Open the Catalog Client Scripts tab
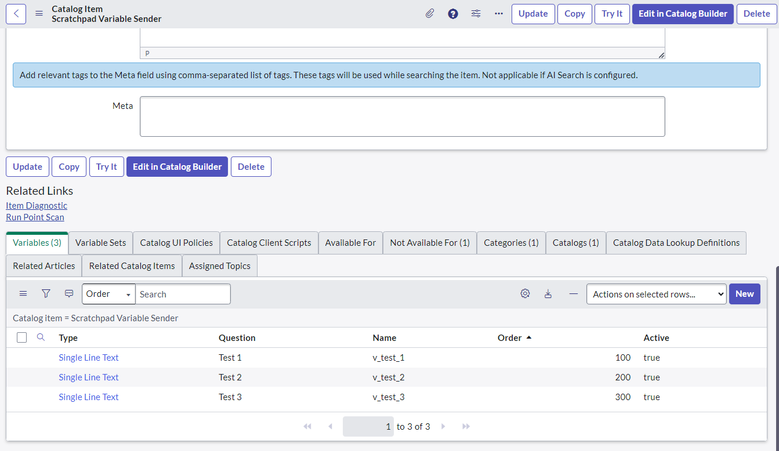The height and width of the screenshot is (451, 779). pyautogui.click(x=269, y=243)
